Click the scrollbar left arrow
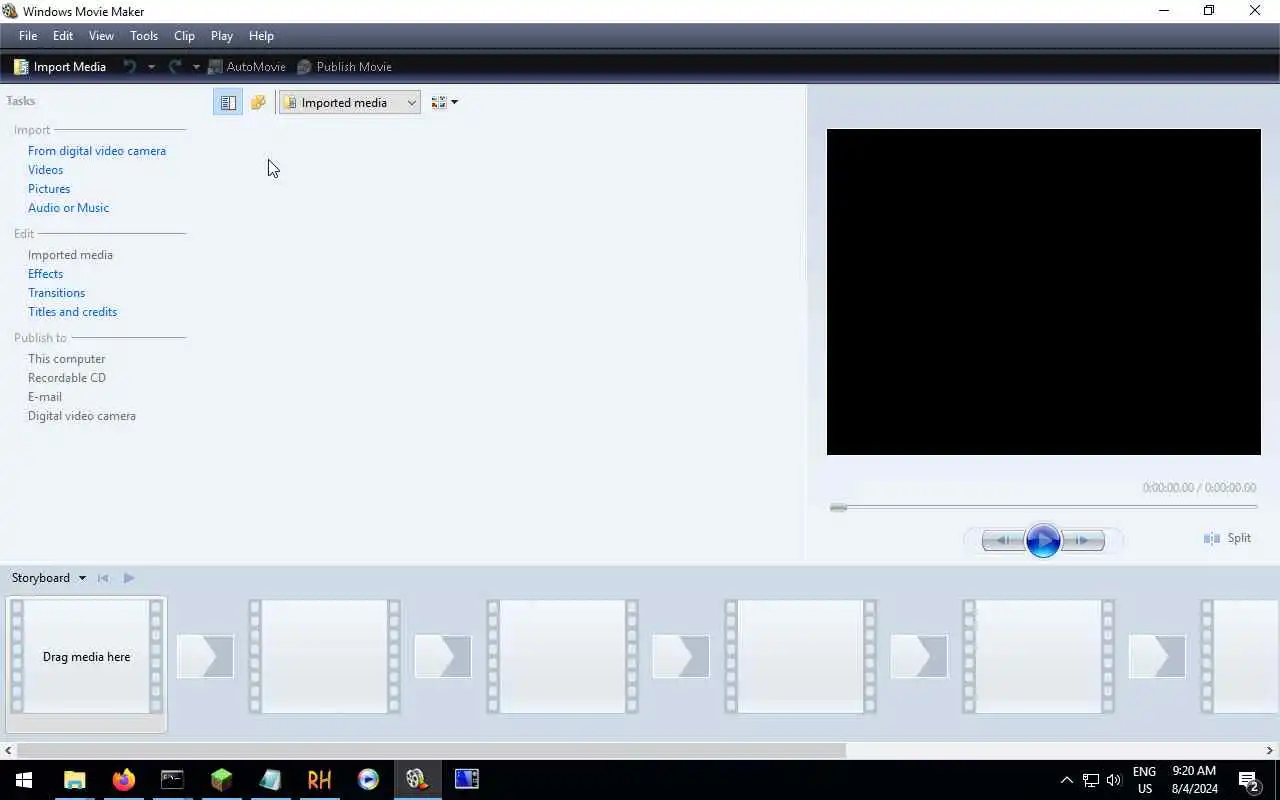Image resolution: width=1280 pixels, height=800 pixels. (8, 750)
